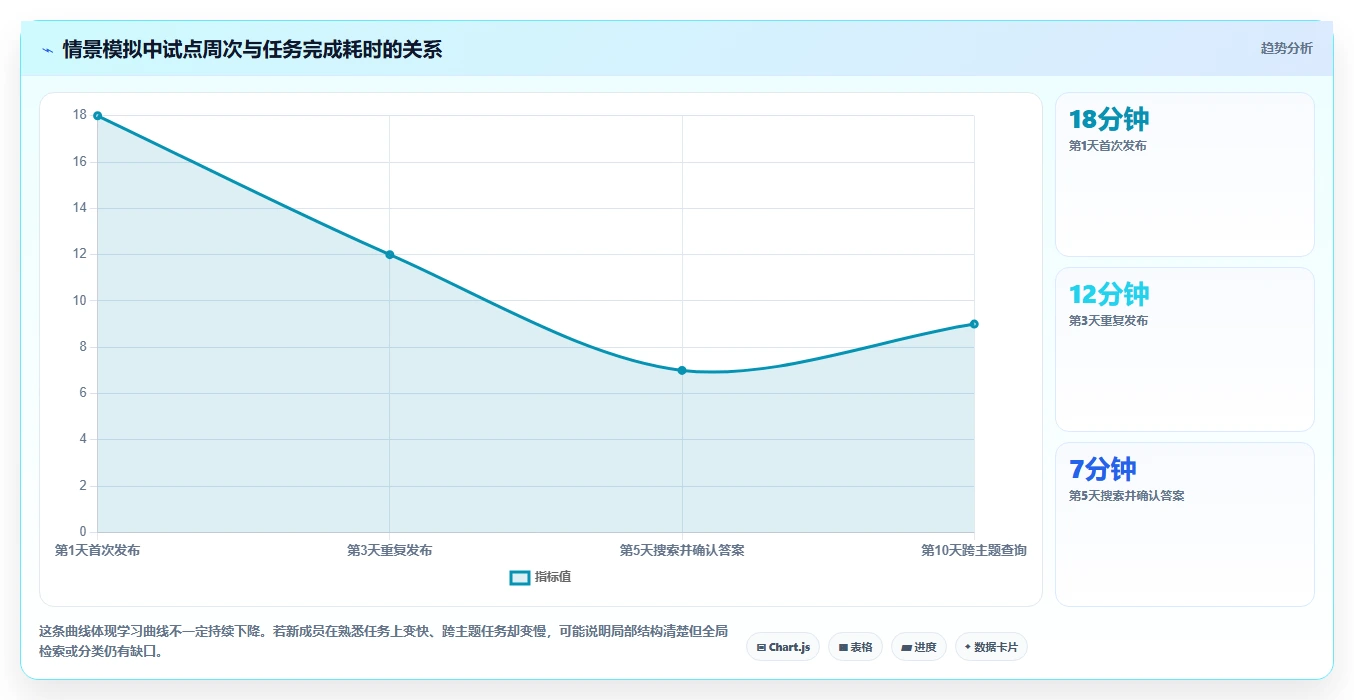Image resolution: width=1354 pixels, height=700 pixels.
Task: Click the y-axis value 10
Action: click(80, 300)
